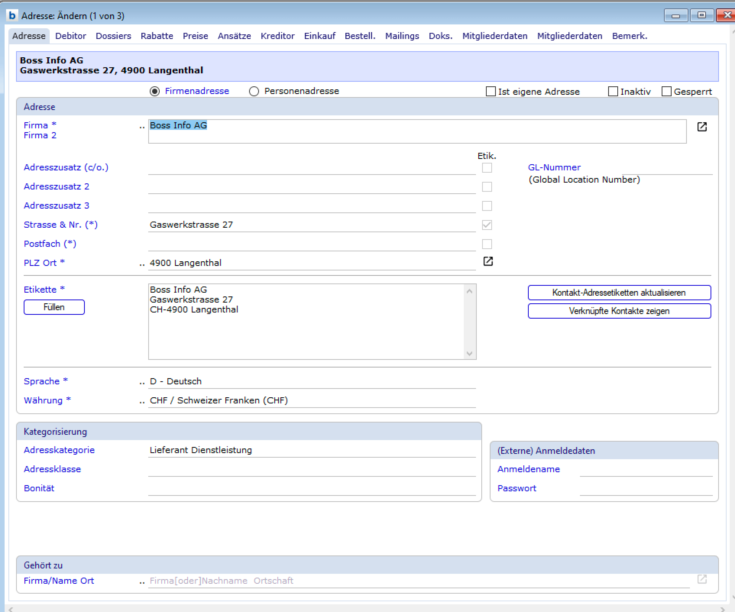Screen dimensions: 735x612
Task: Click into the Anmeldename input field
Action: (646, 469)
